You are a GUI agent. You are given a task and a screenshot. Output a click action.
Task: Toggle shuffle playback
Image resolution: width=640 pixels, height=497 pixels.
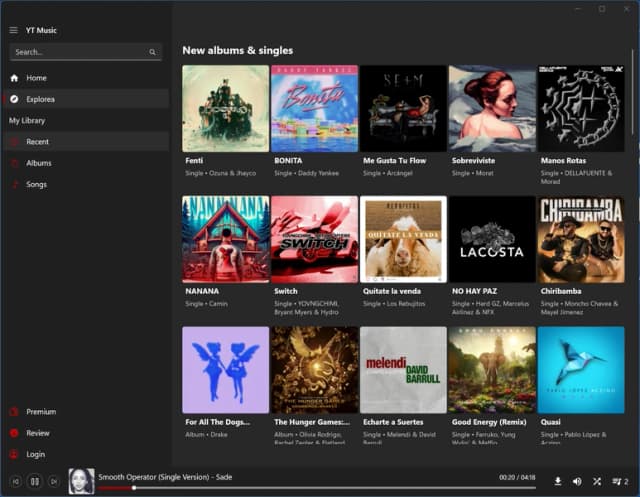click(597, 482)
